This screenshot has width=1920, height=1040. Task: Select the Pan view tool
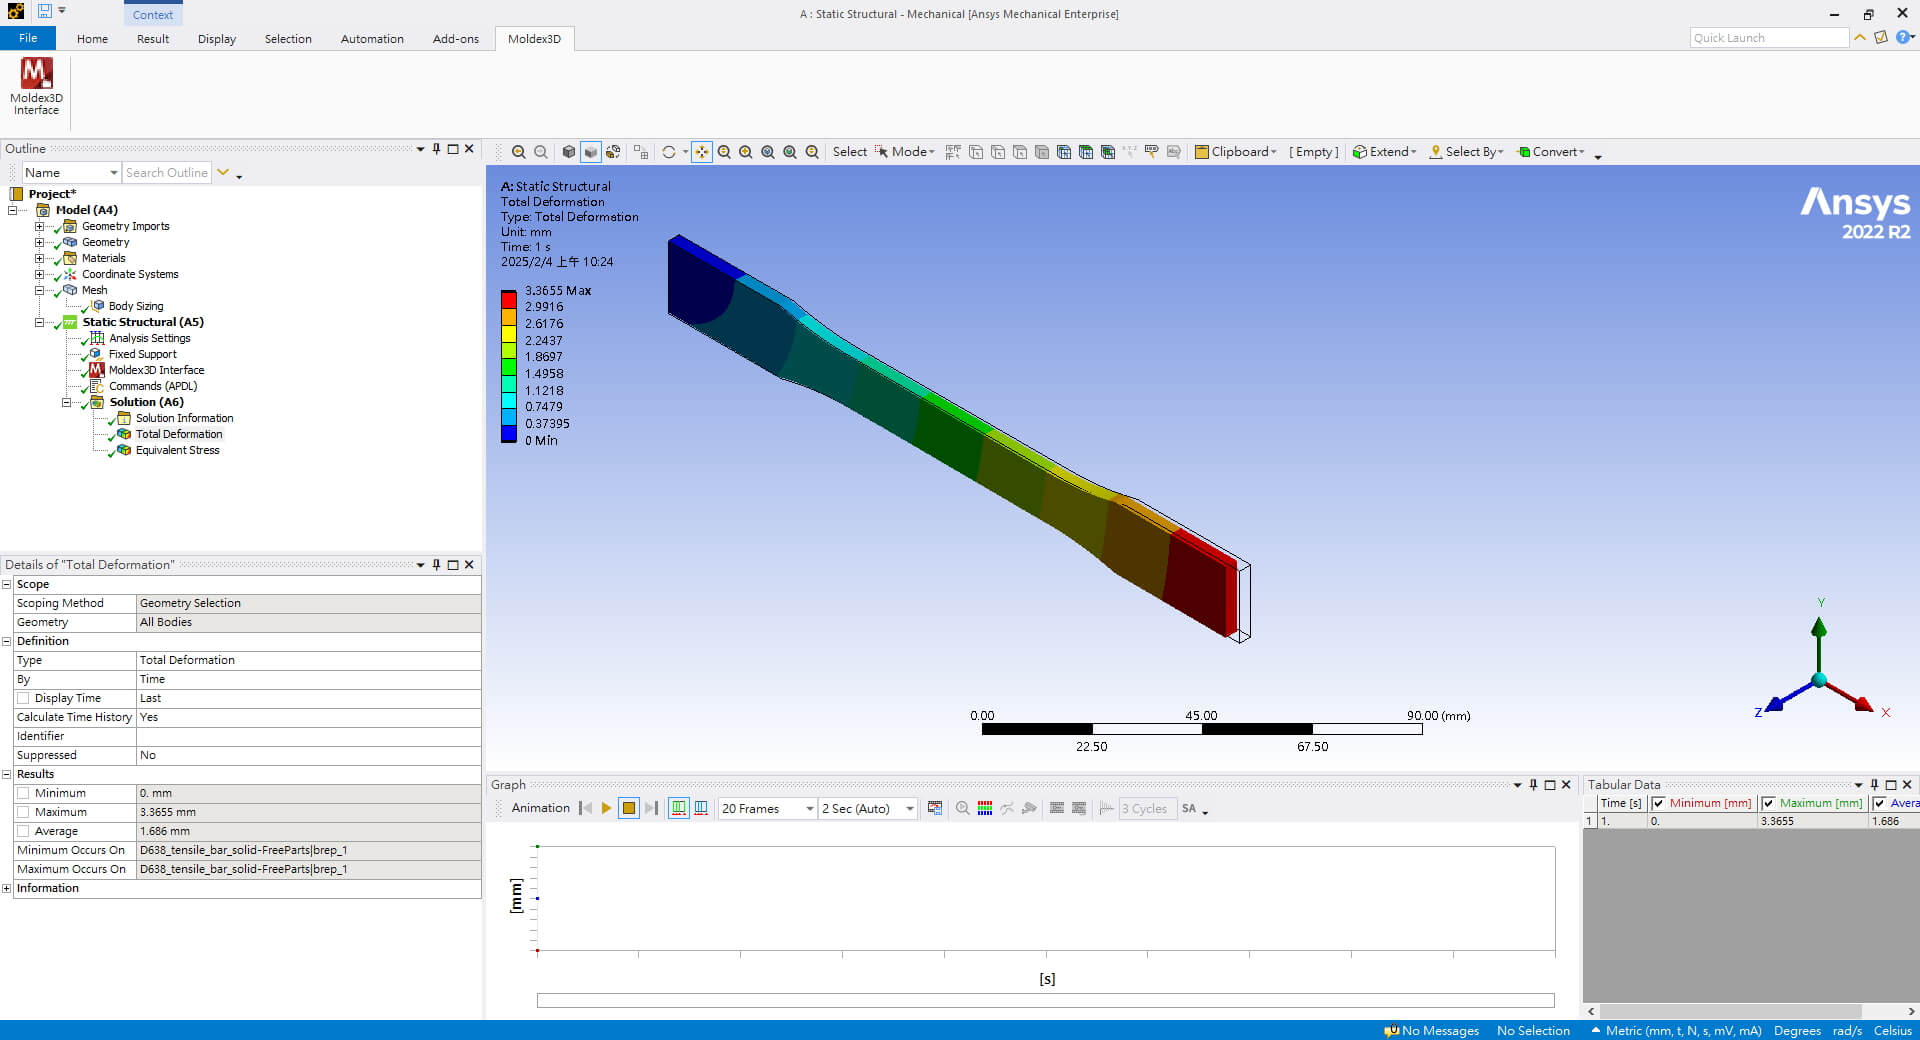coord(702,152)
